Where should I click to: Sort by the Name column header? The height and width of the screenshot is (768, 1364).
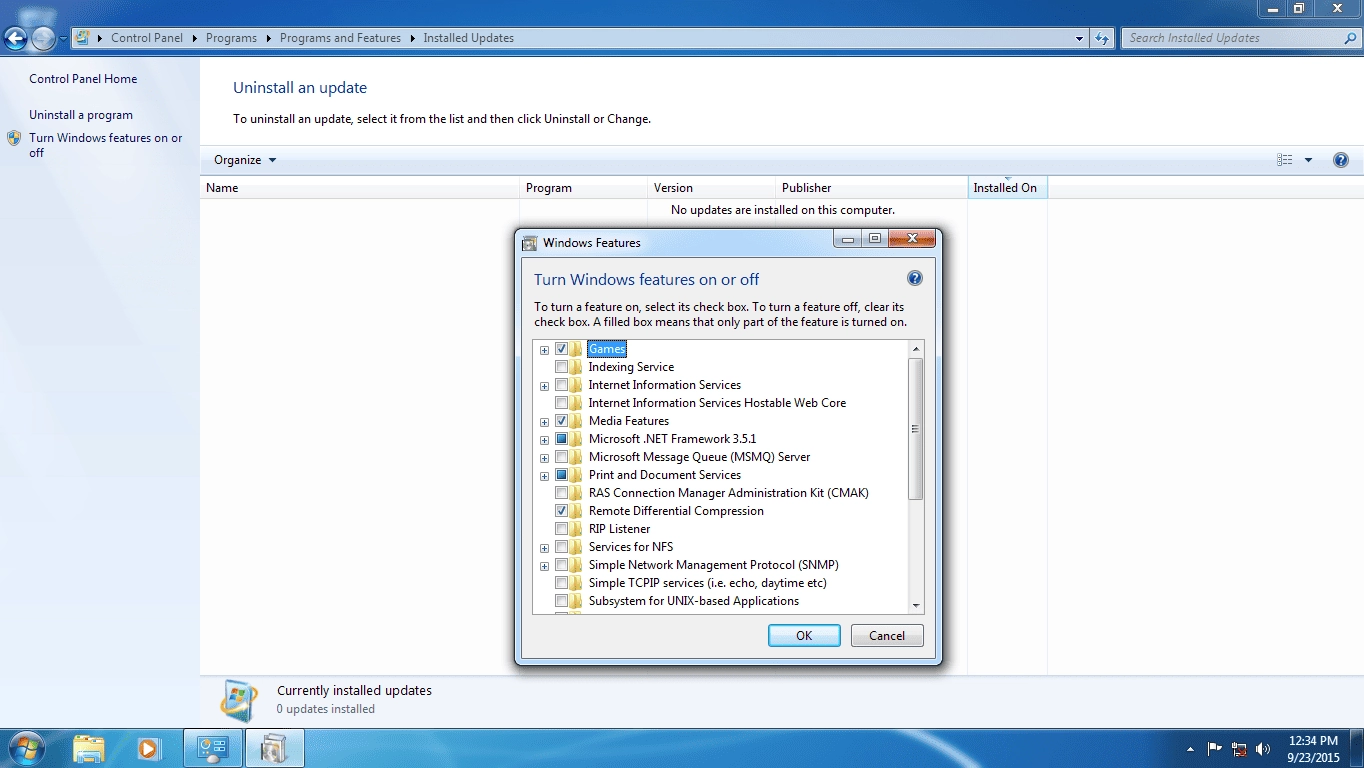360,187
